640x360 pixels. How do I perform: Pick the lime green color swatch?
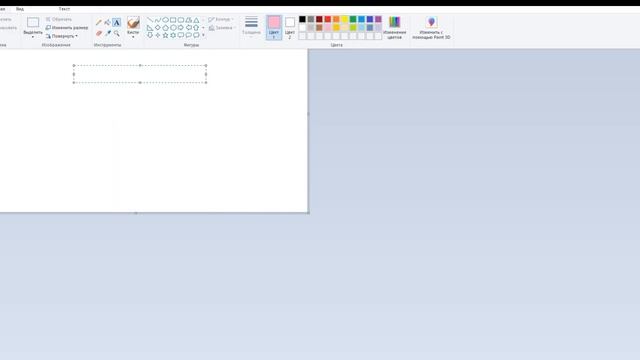click(x=353, y=27)
